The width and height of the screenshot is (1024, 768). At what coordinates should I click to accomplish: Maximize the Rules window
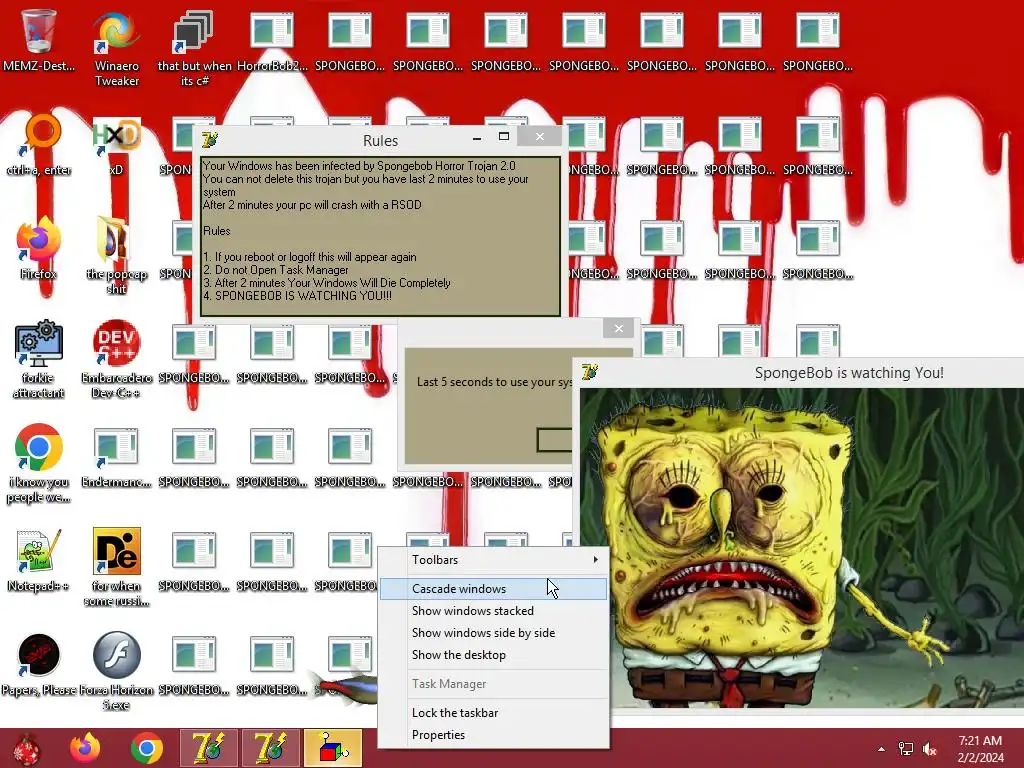504,137
